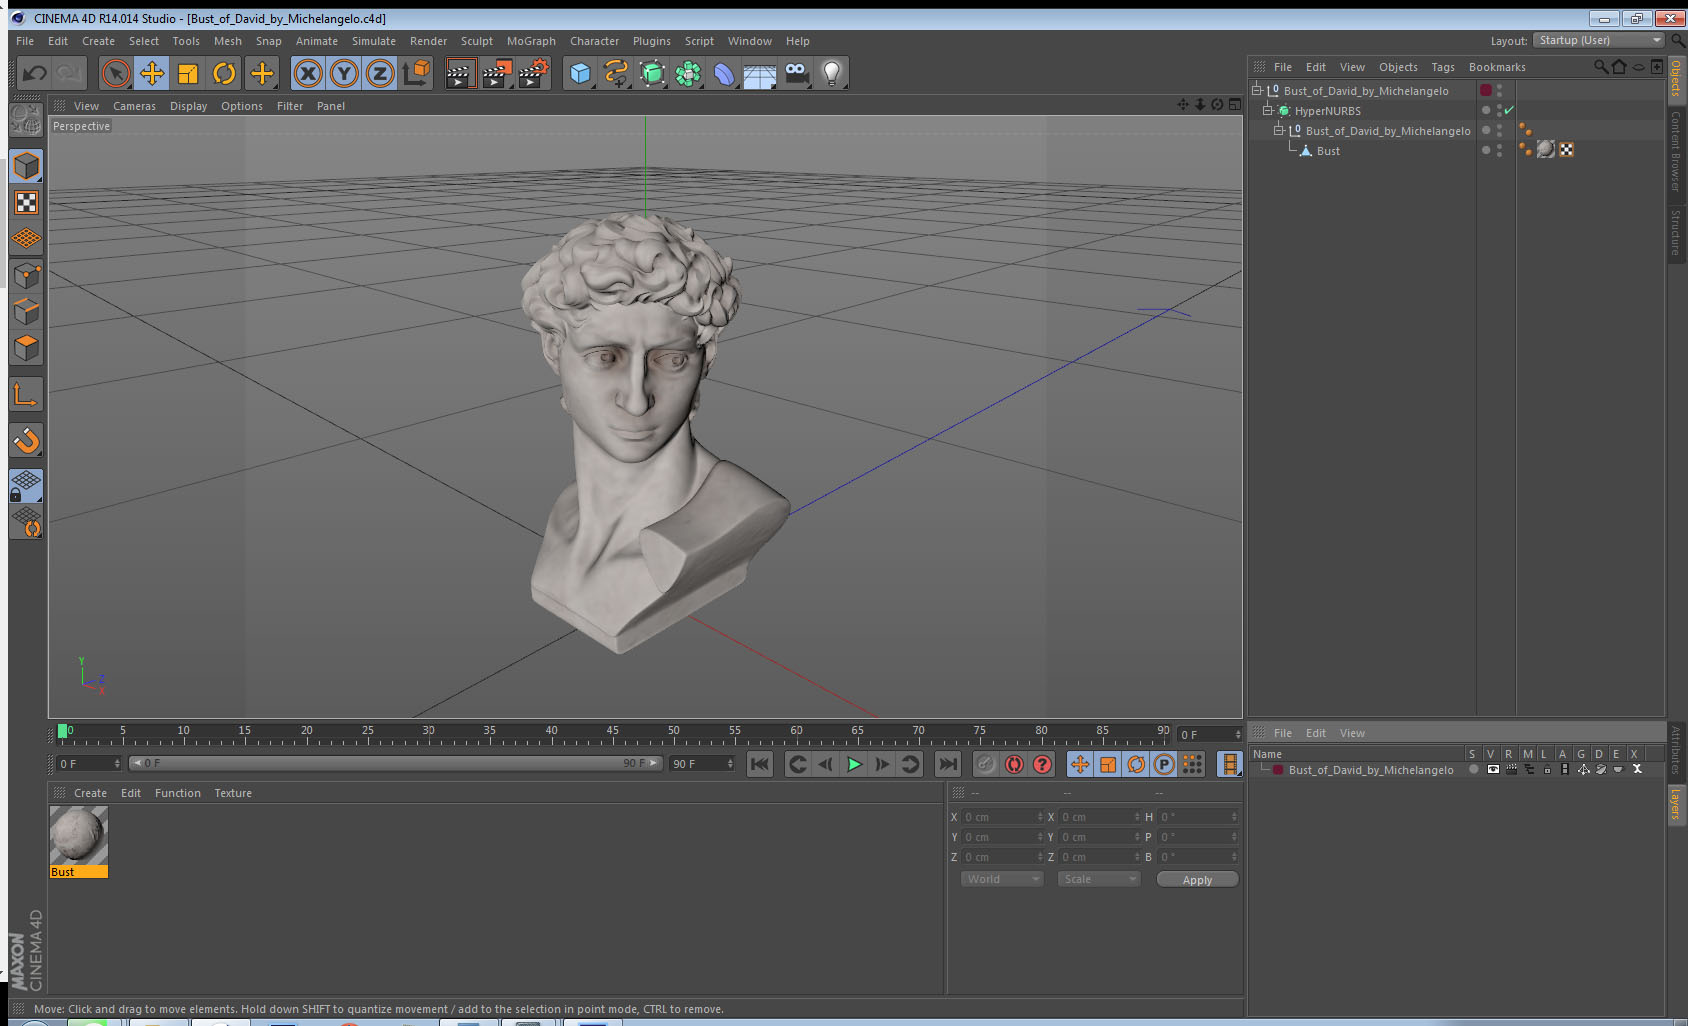Open the Sculpt menu

pyautogui.click(x=476, y=41)
